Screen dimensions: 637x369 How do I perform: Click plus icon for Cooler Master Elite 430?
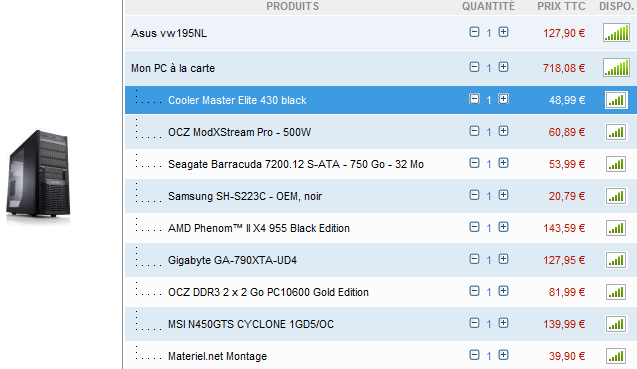[503, 99]
